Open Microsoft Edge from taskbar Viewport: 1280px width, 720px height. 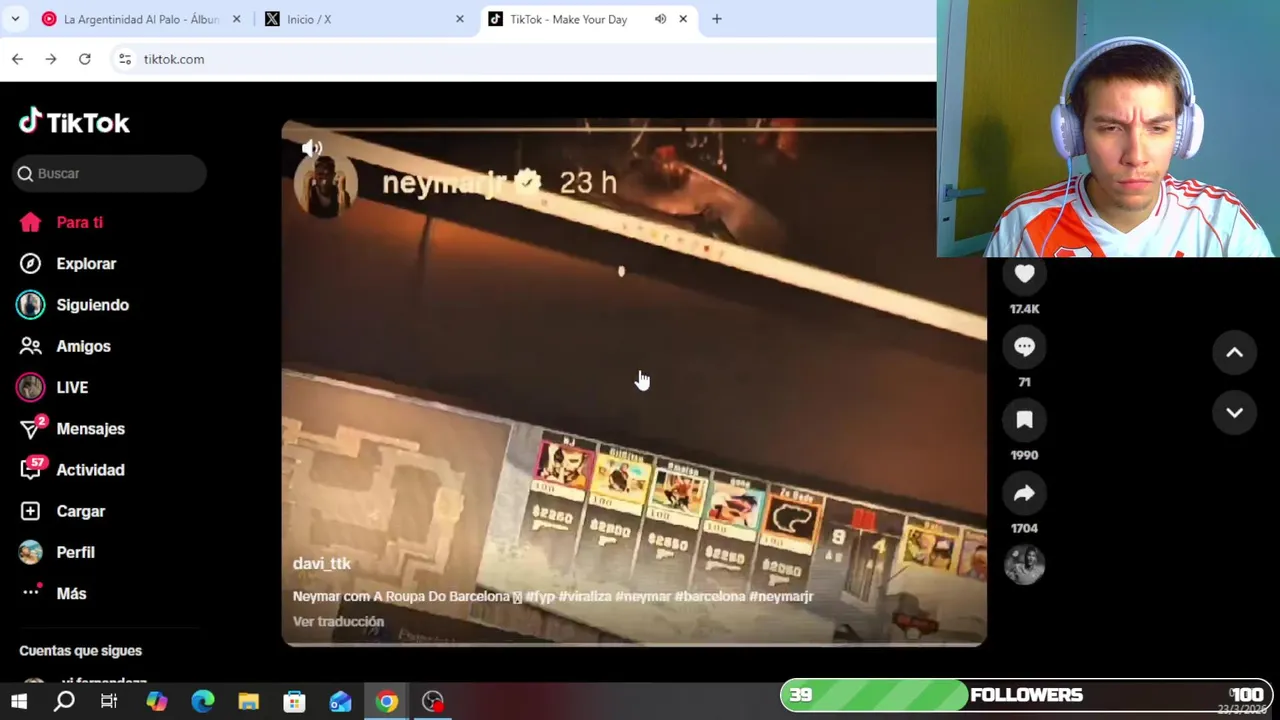point(202,702)
